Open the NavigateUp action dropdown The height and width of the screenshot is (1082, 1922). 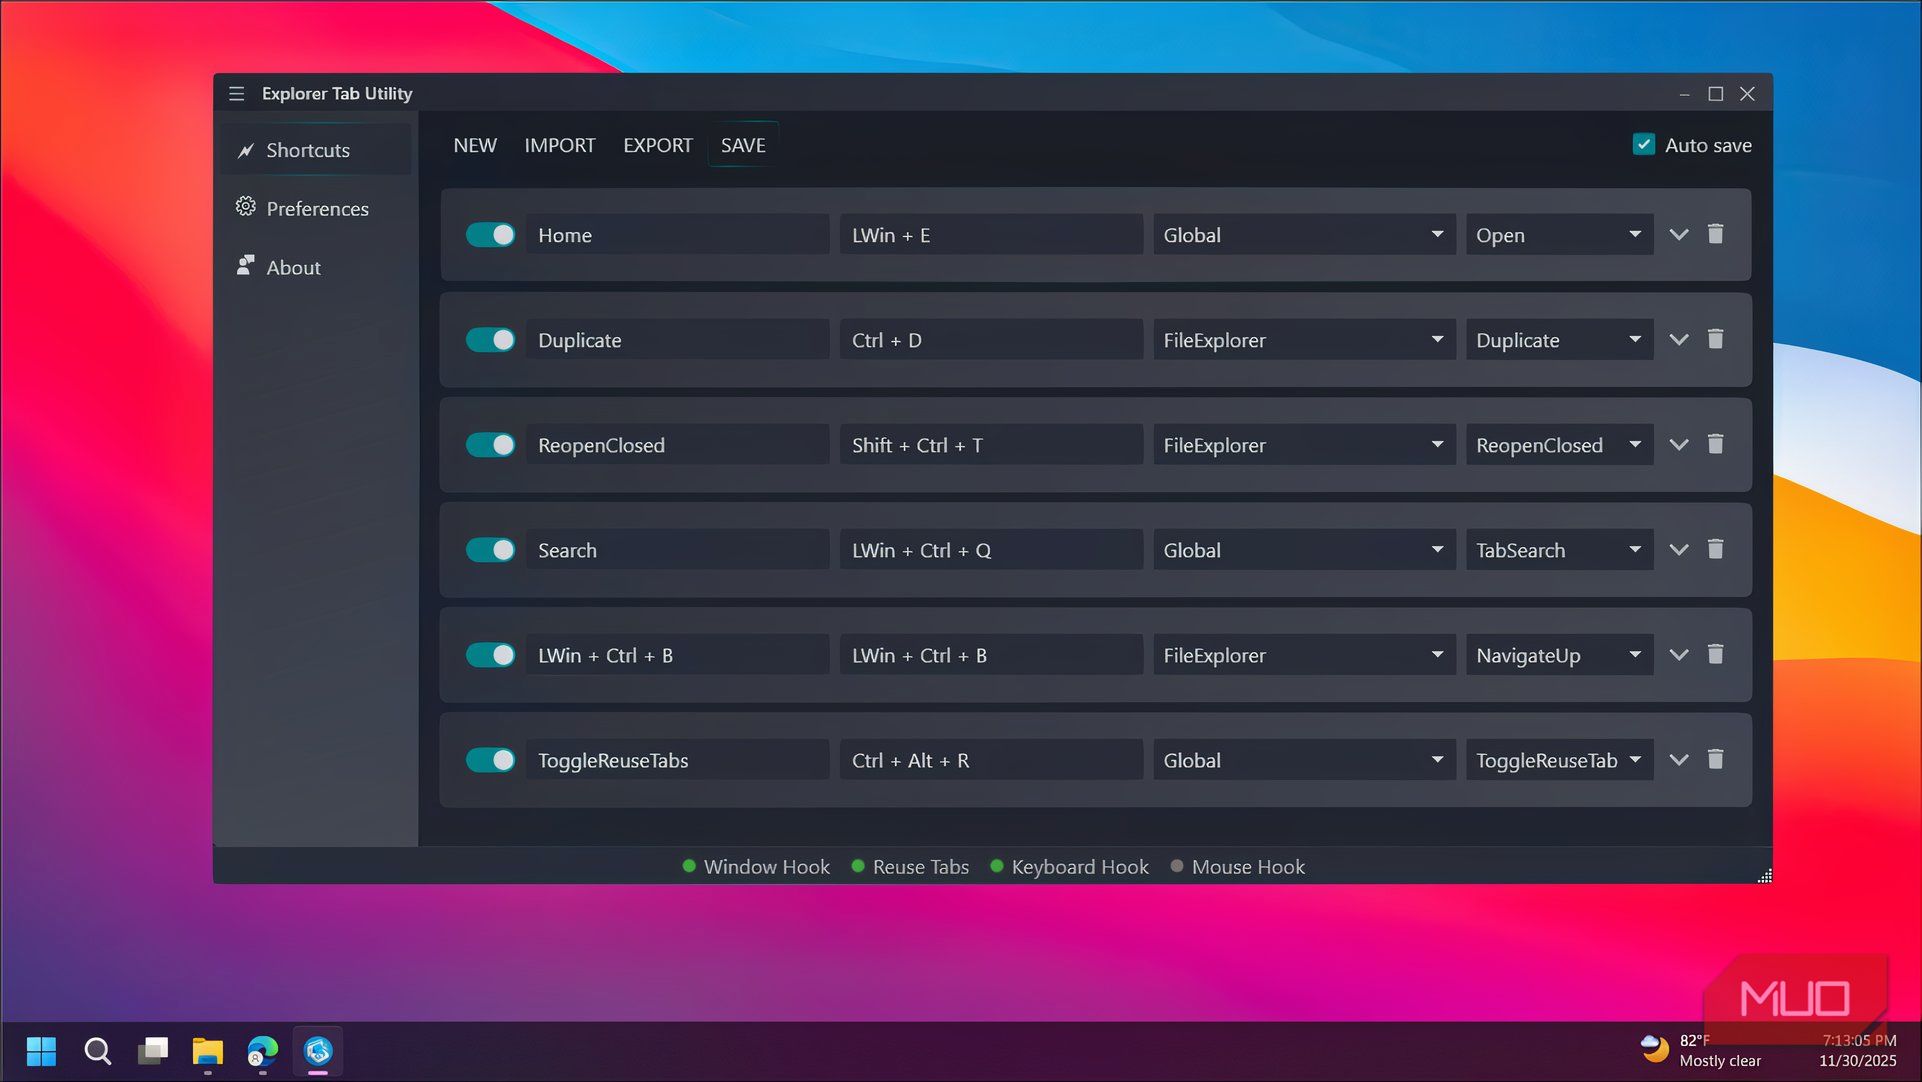pos(1559,654)
